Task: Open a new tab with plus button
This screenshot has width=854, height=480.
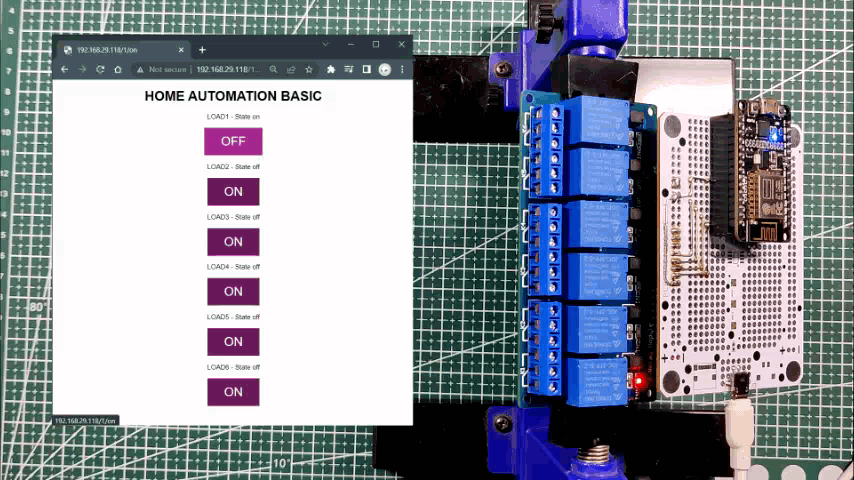Action: [x=202, y=49]
